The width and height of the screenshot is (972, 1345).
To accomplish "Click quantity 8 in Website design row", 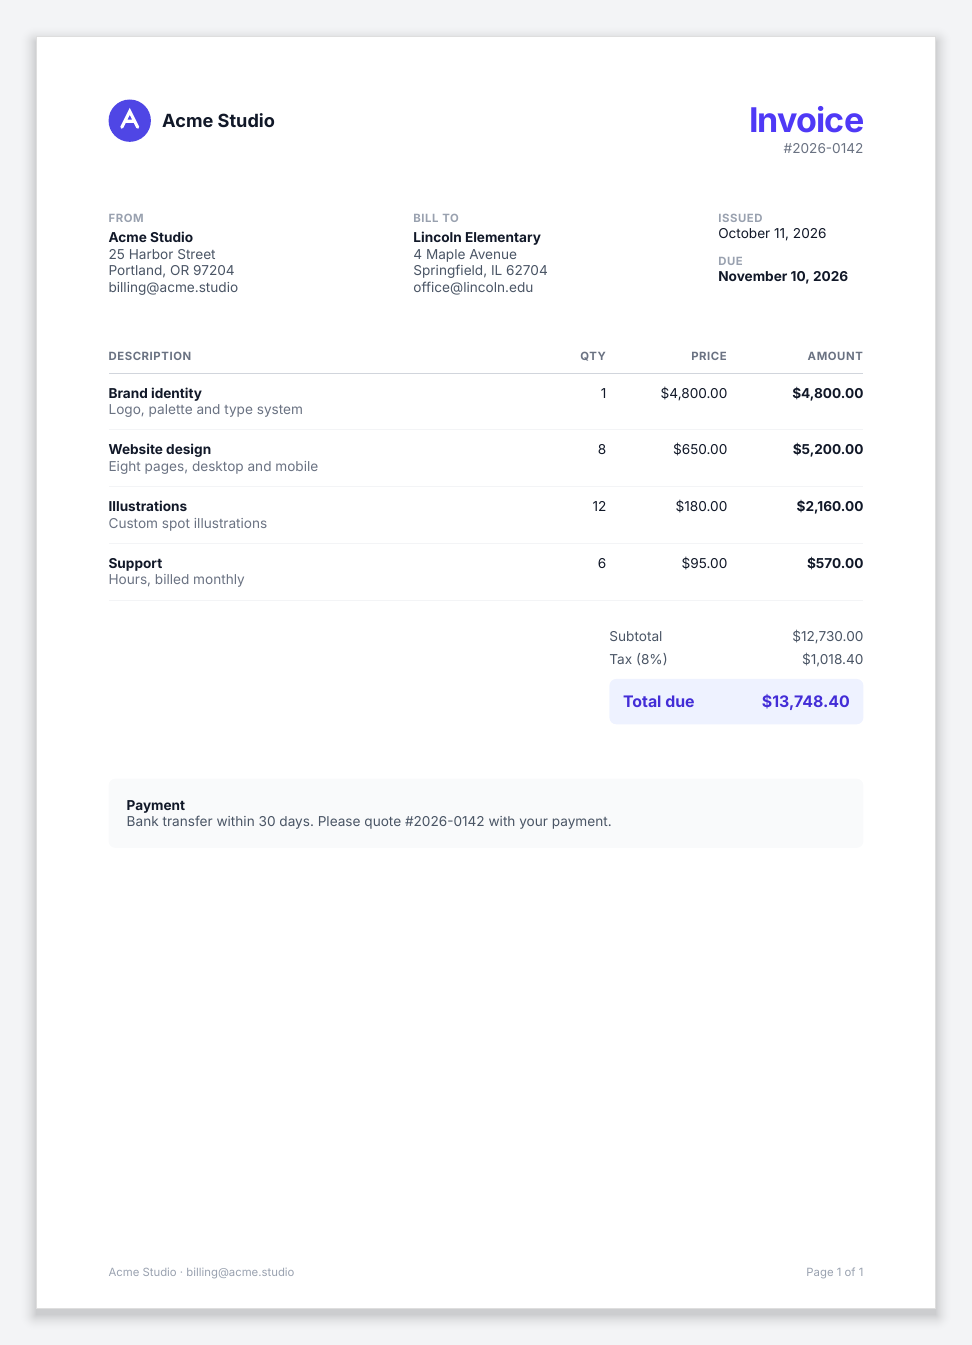I will [x=602, y=449].
